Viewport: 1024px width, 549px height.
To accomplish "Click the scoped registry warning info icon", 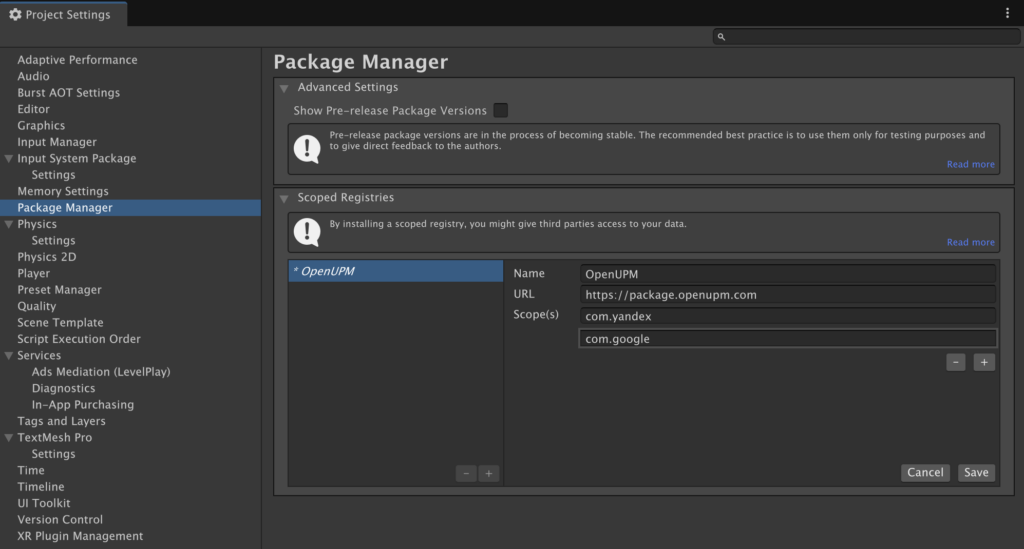I will coord(307,232).
